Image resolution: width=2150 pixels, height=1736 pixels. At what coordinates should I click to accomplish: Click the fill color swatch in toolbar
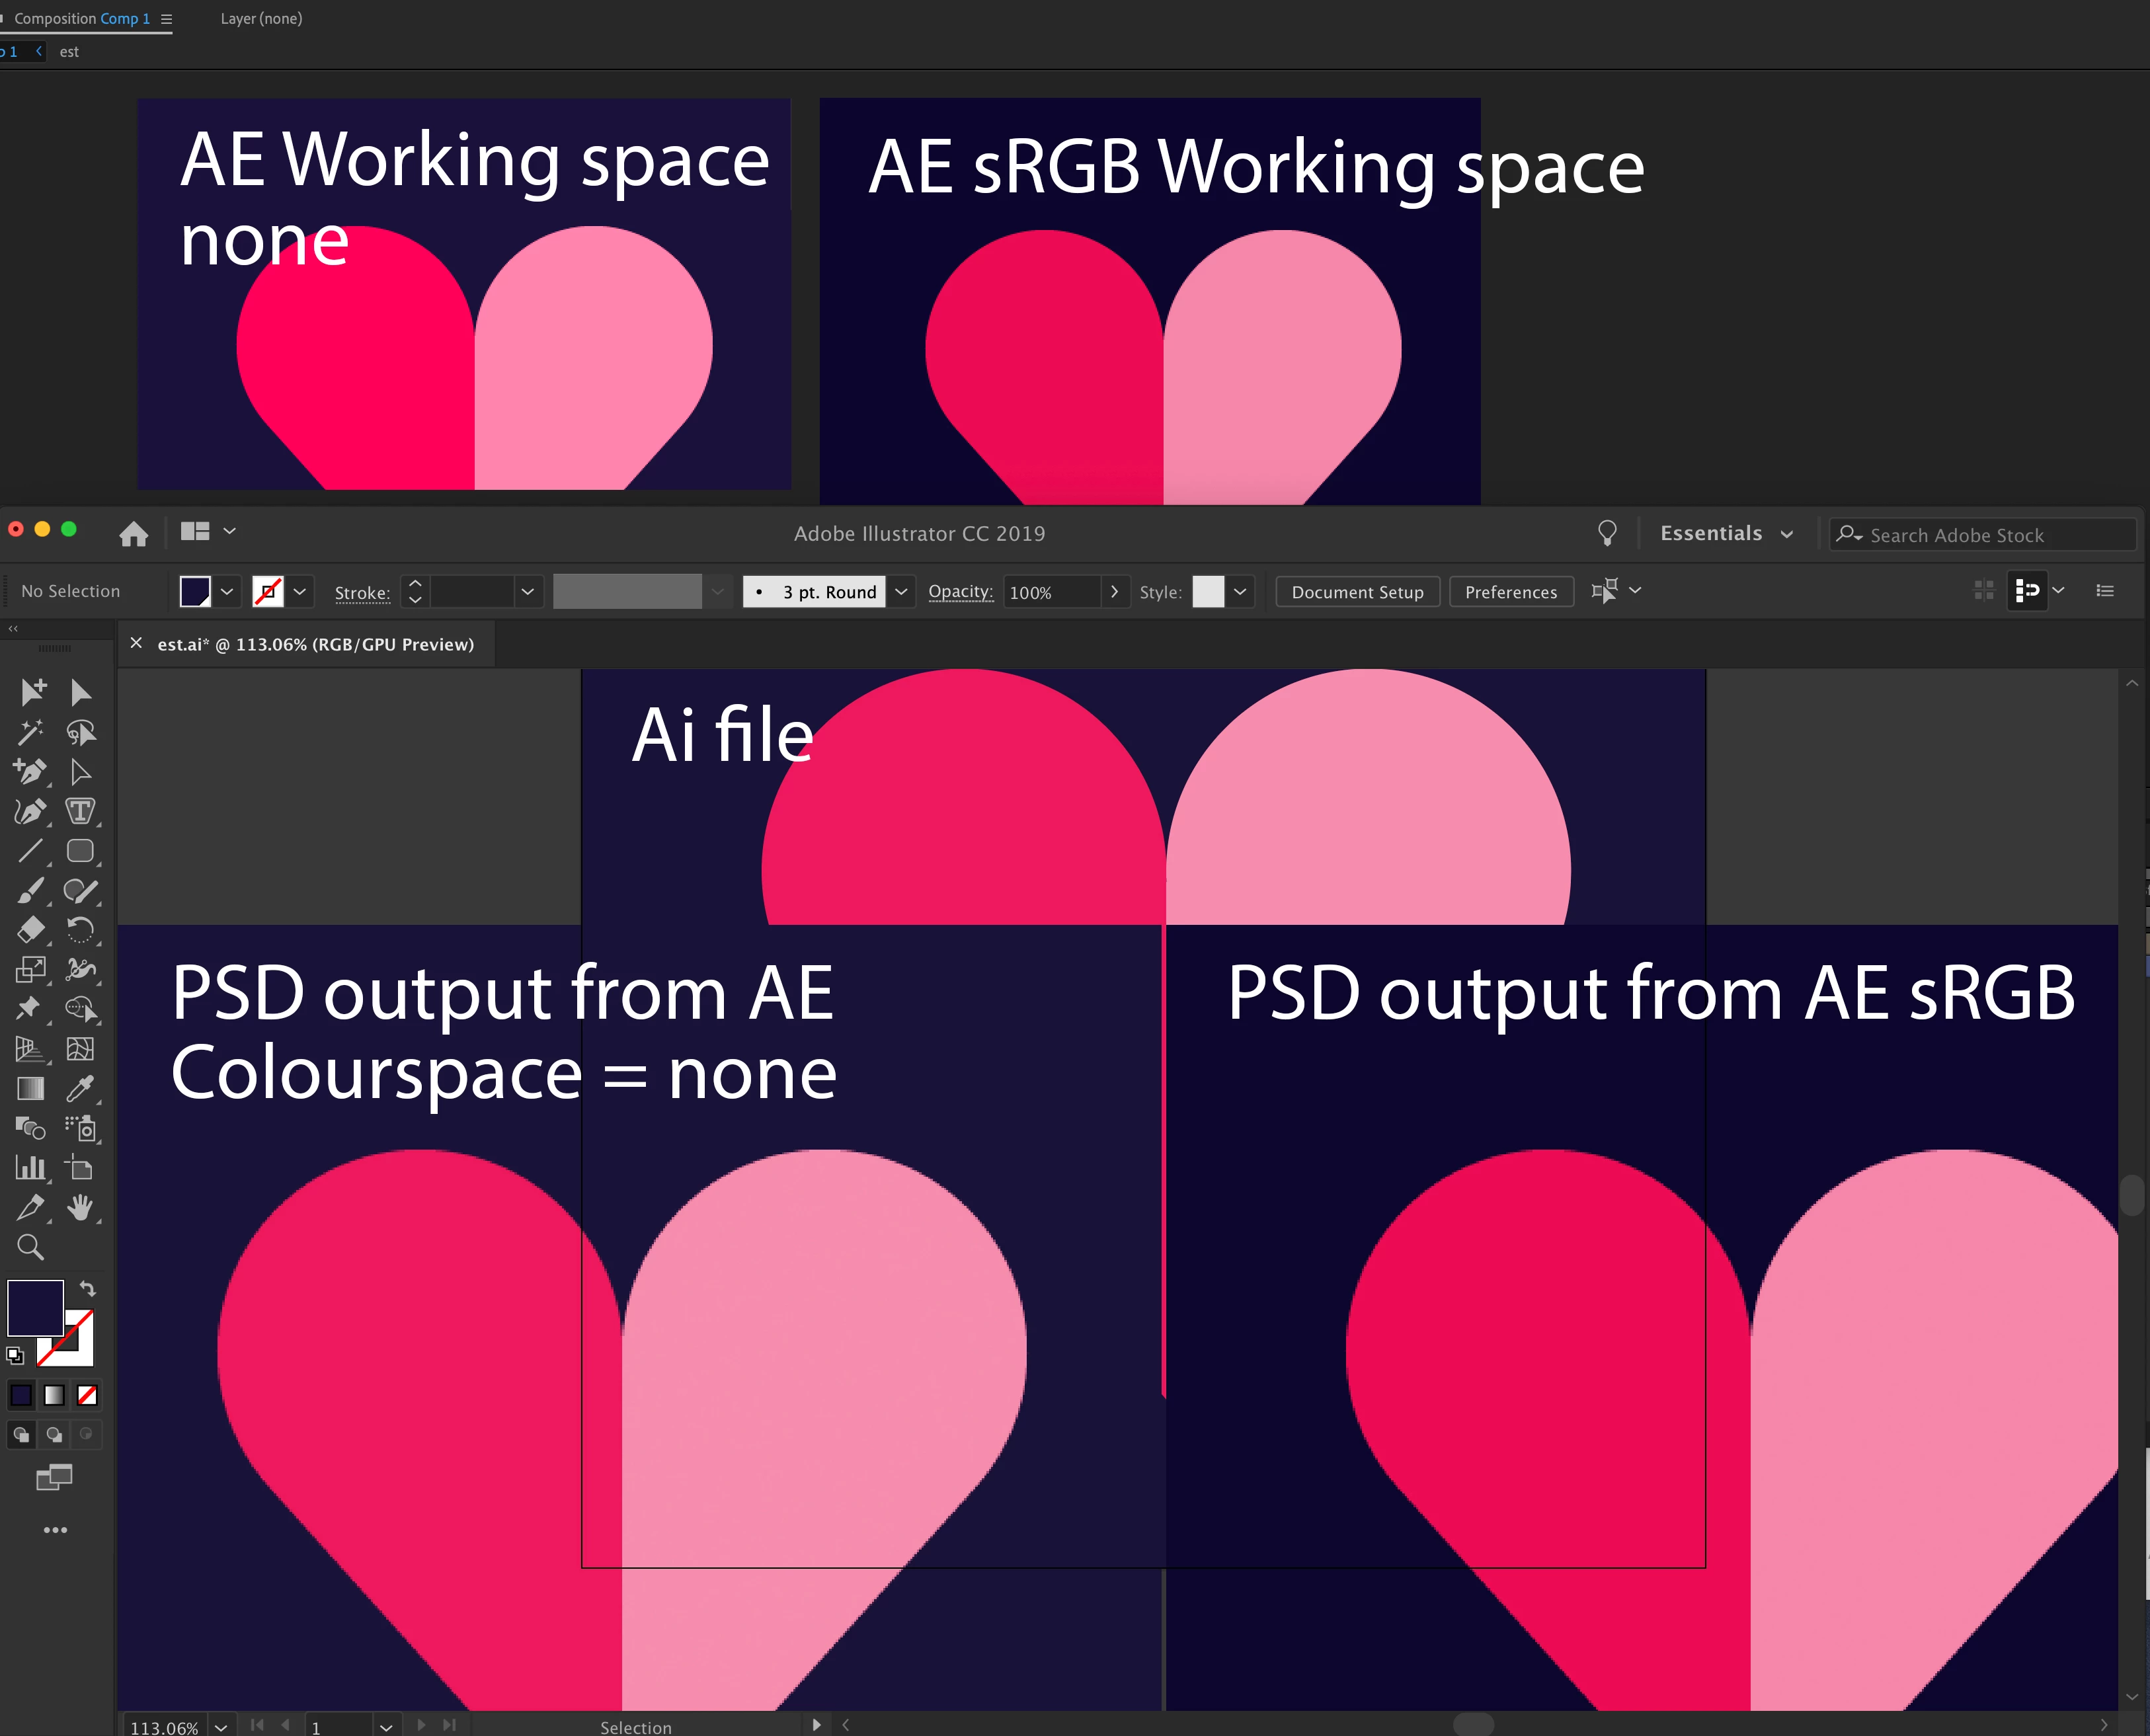click(35, 1307)
